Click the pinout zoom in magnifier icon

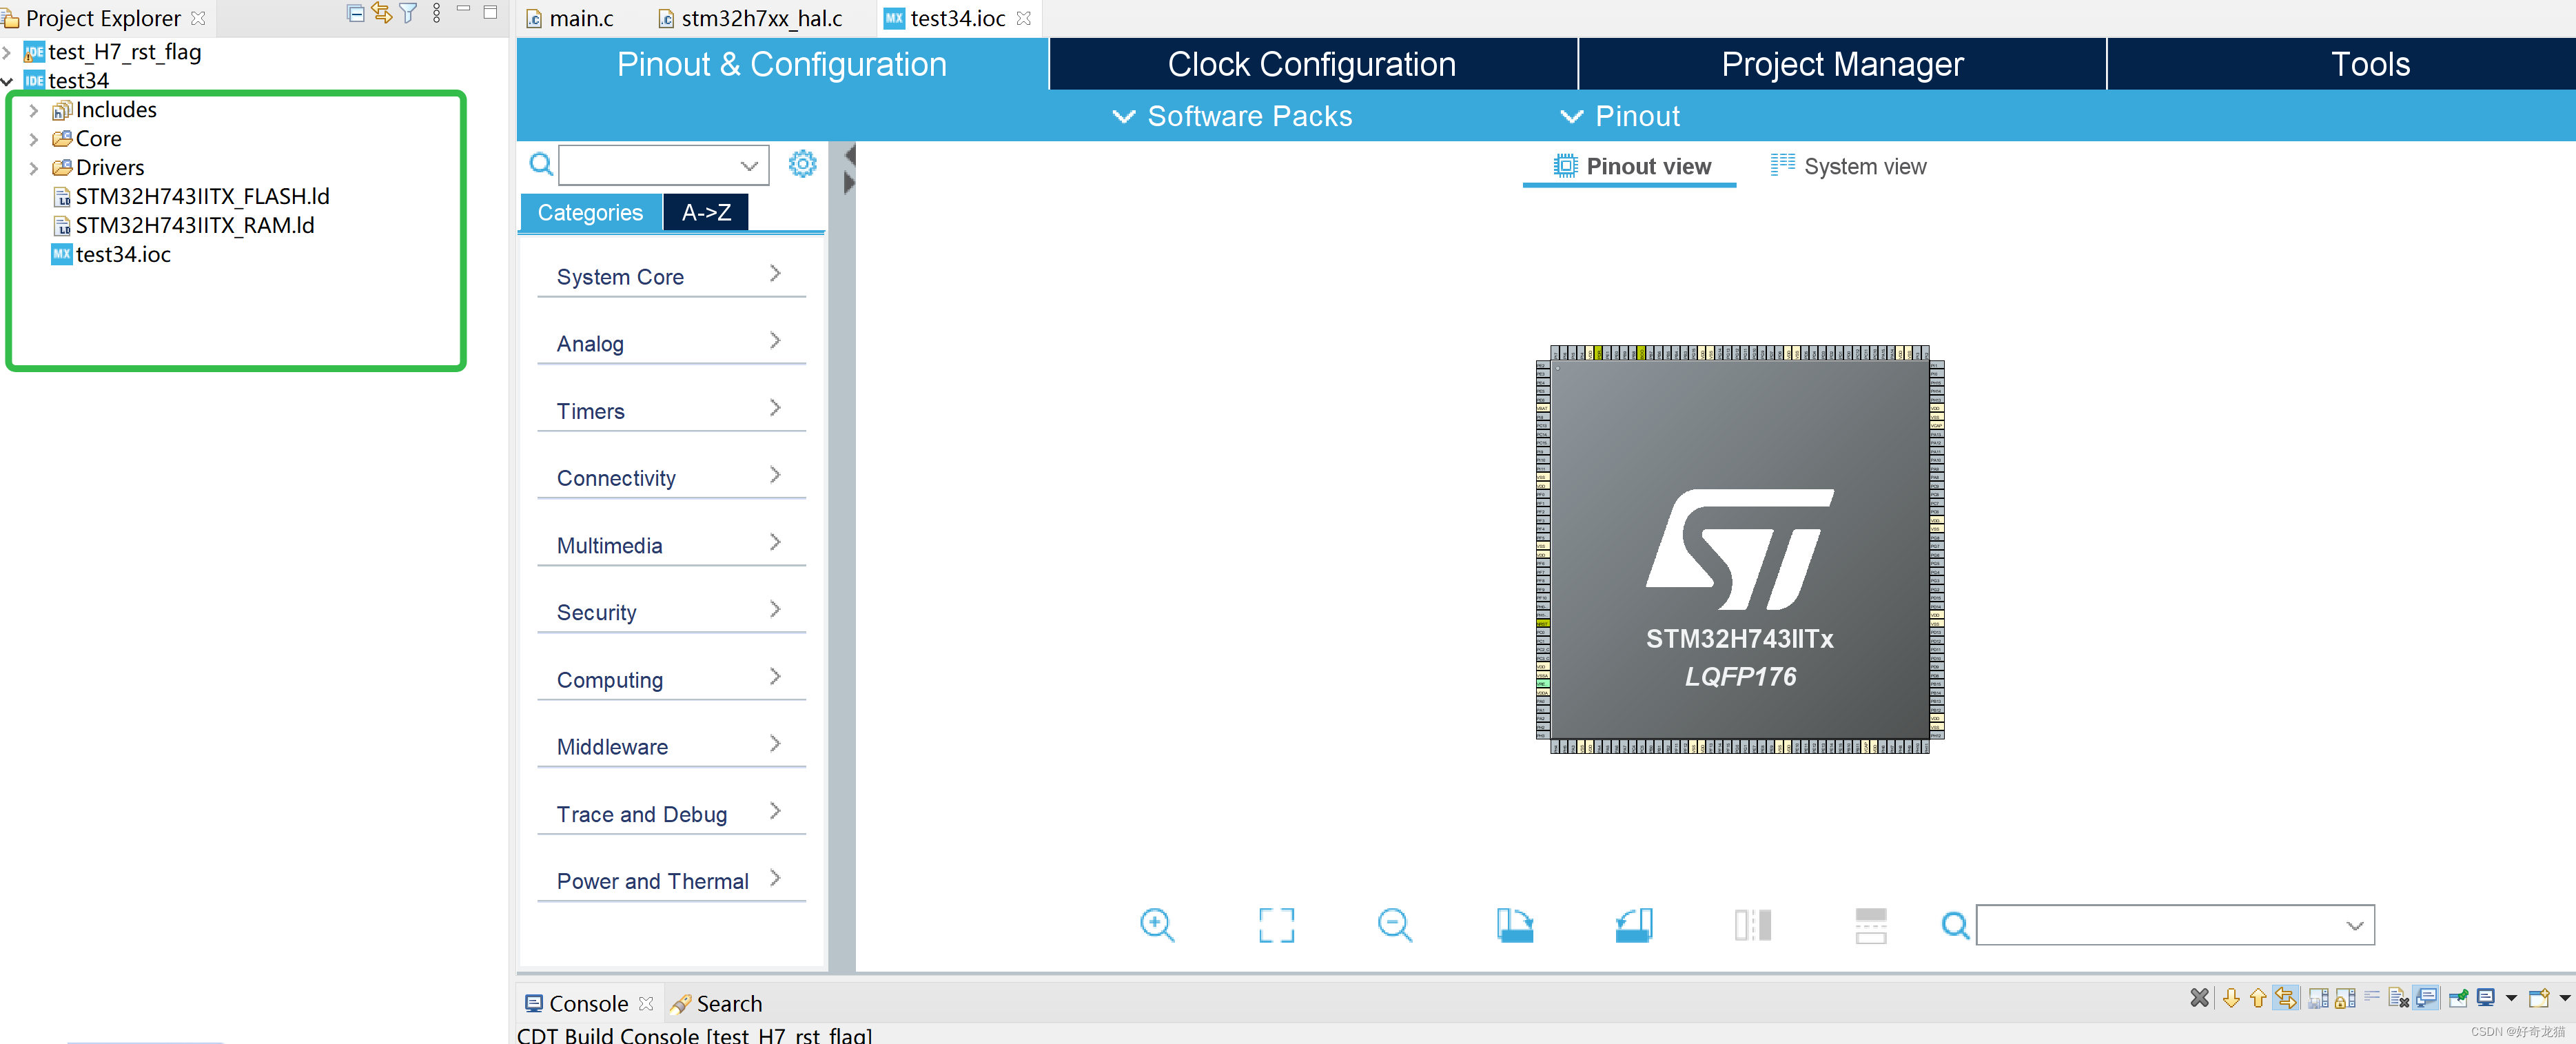pos(1156,925)
